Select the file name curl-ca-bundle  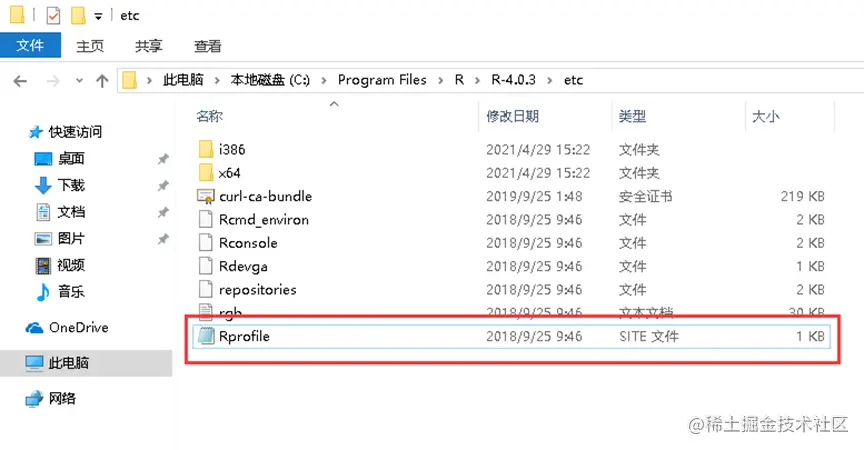click(x=266, y=196)
